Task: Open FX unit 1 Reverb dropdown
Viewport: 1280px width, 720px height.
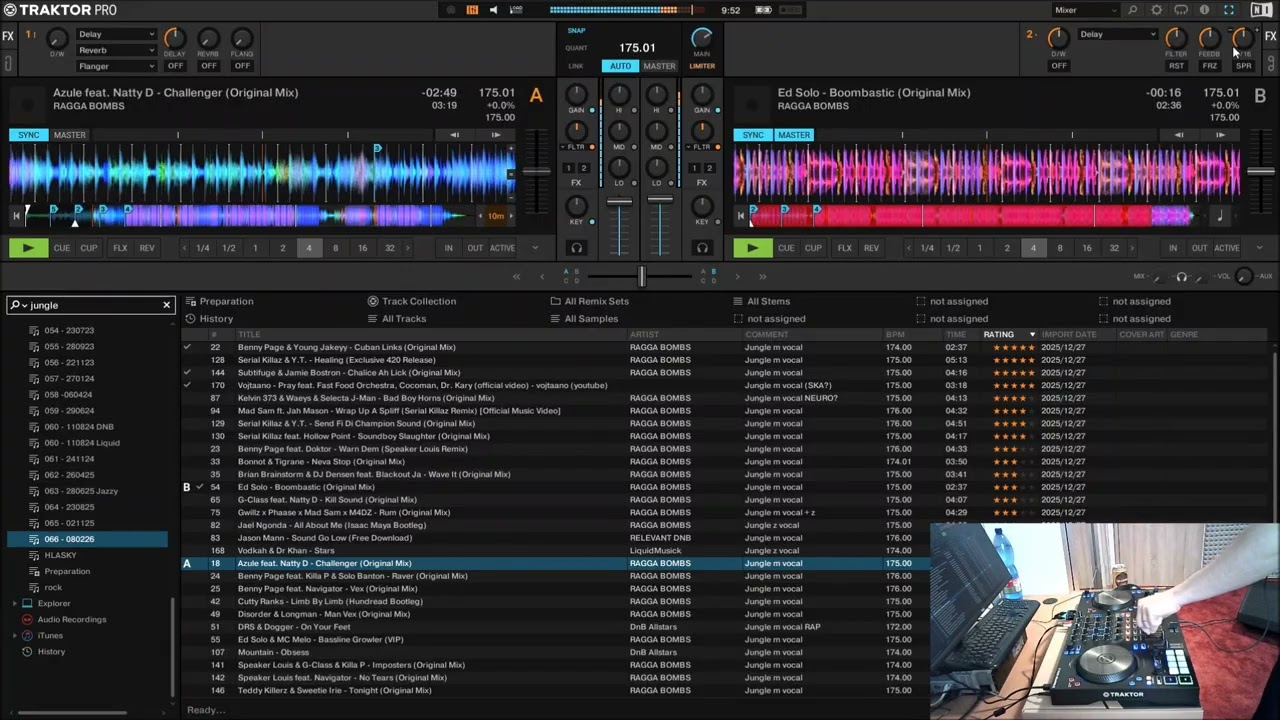Action: click(116, 50)
